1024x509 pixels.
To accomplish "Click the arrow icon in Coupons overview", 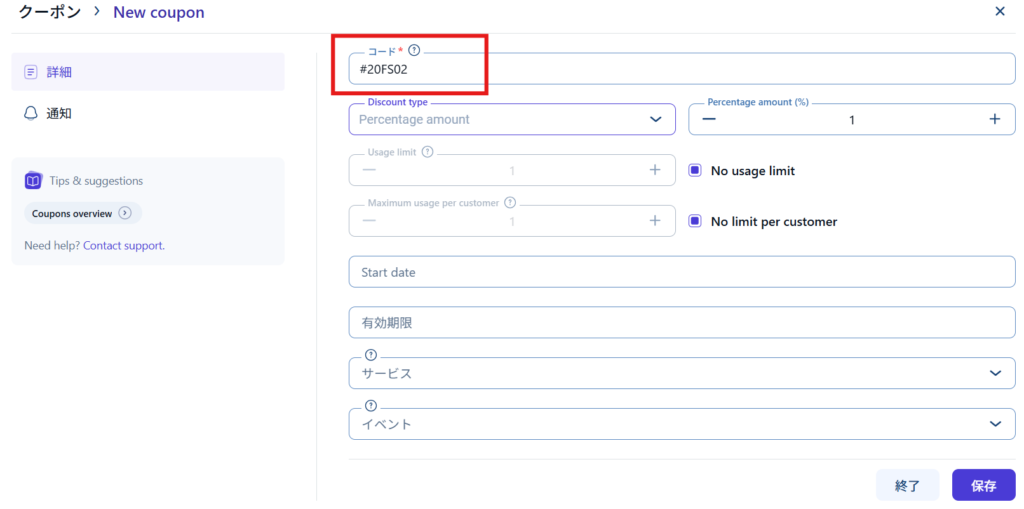I will click(125, 213).
